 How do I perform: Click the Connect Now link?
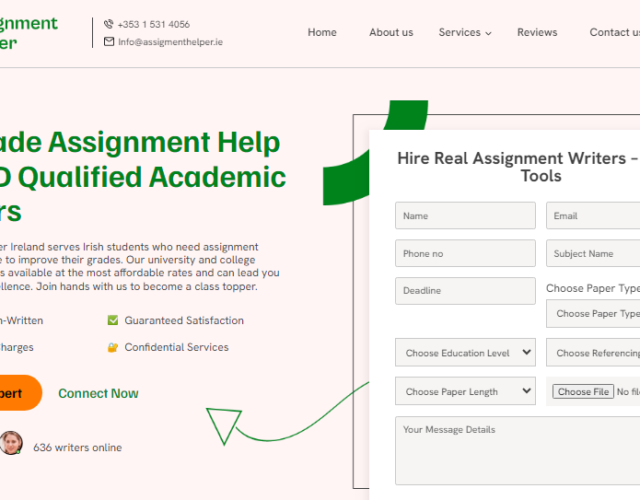click(98, 393)
